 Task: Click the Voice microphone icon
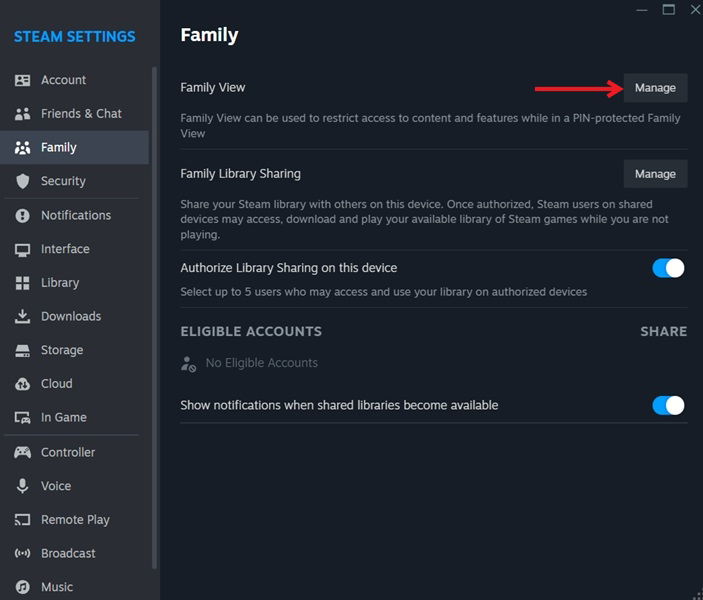tap(22, 486)
